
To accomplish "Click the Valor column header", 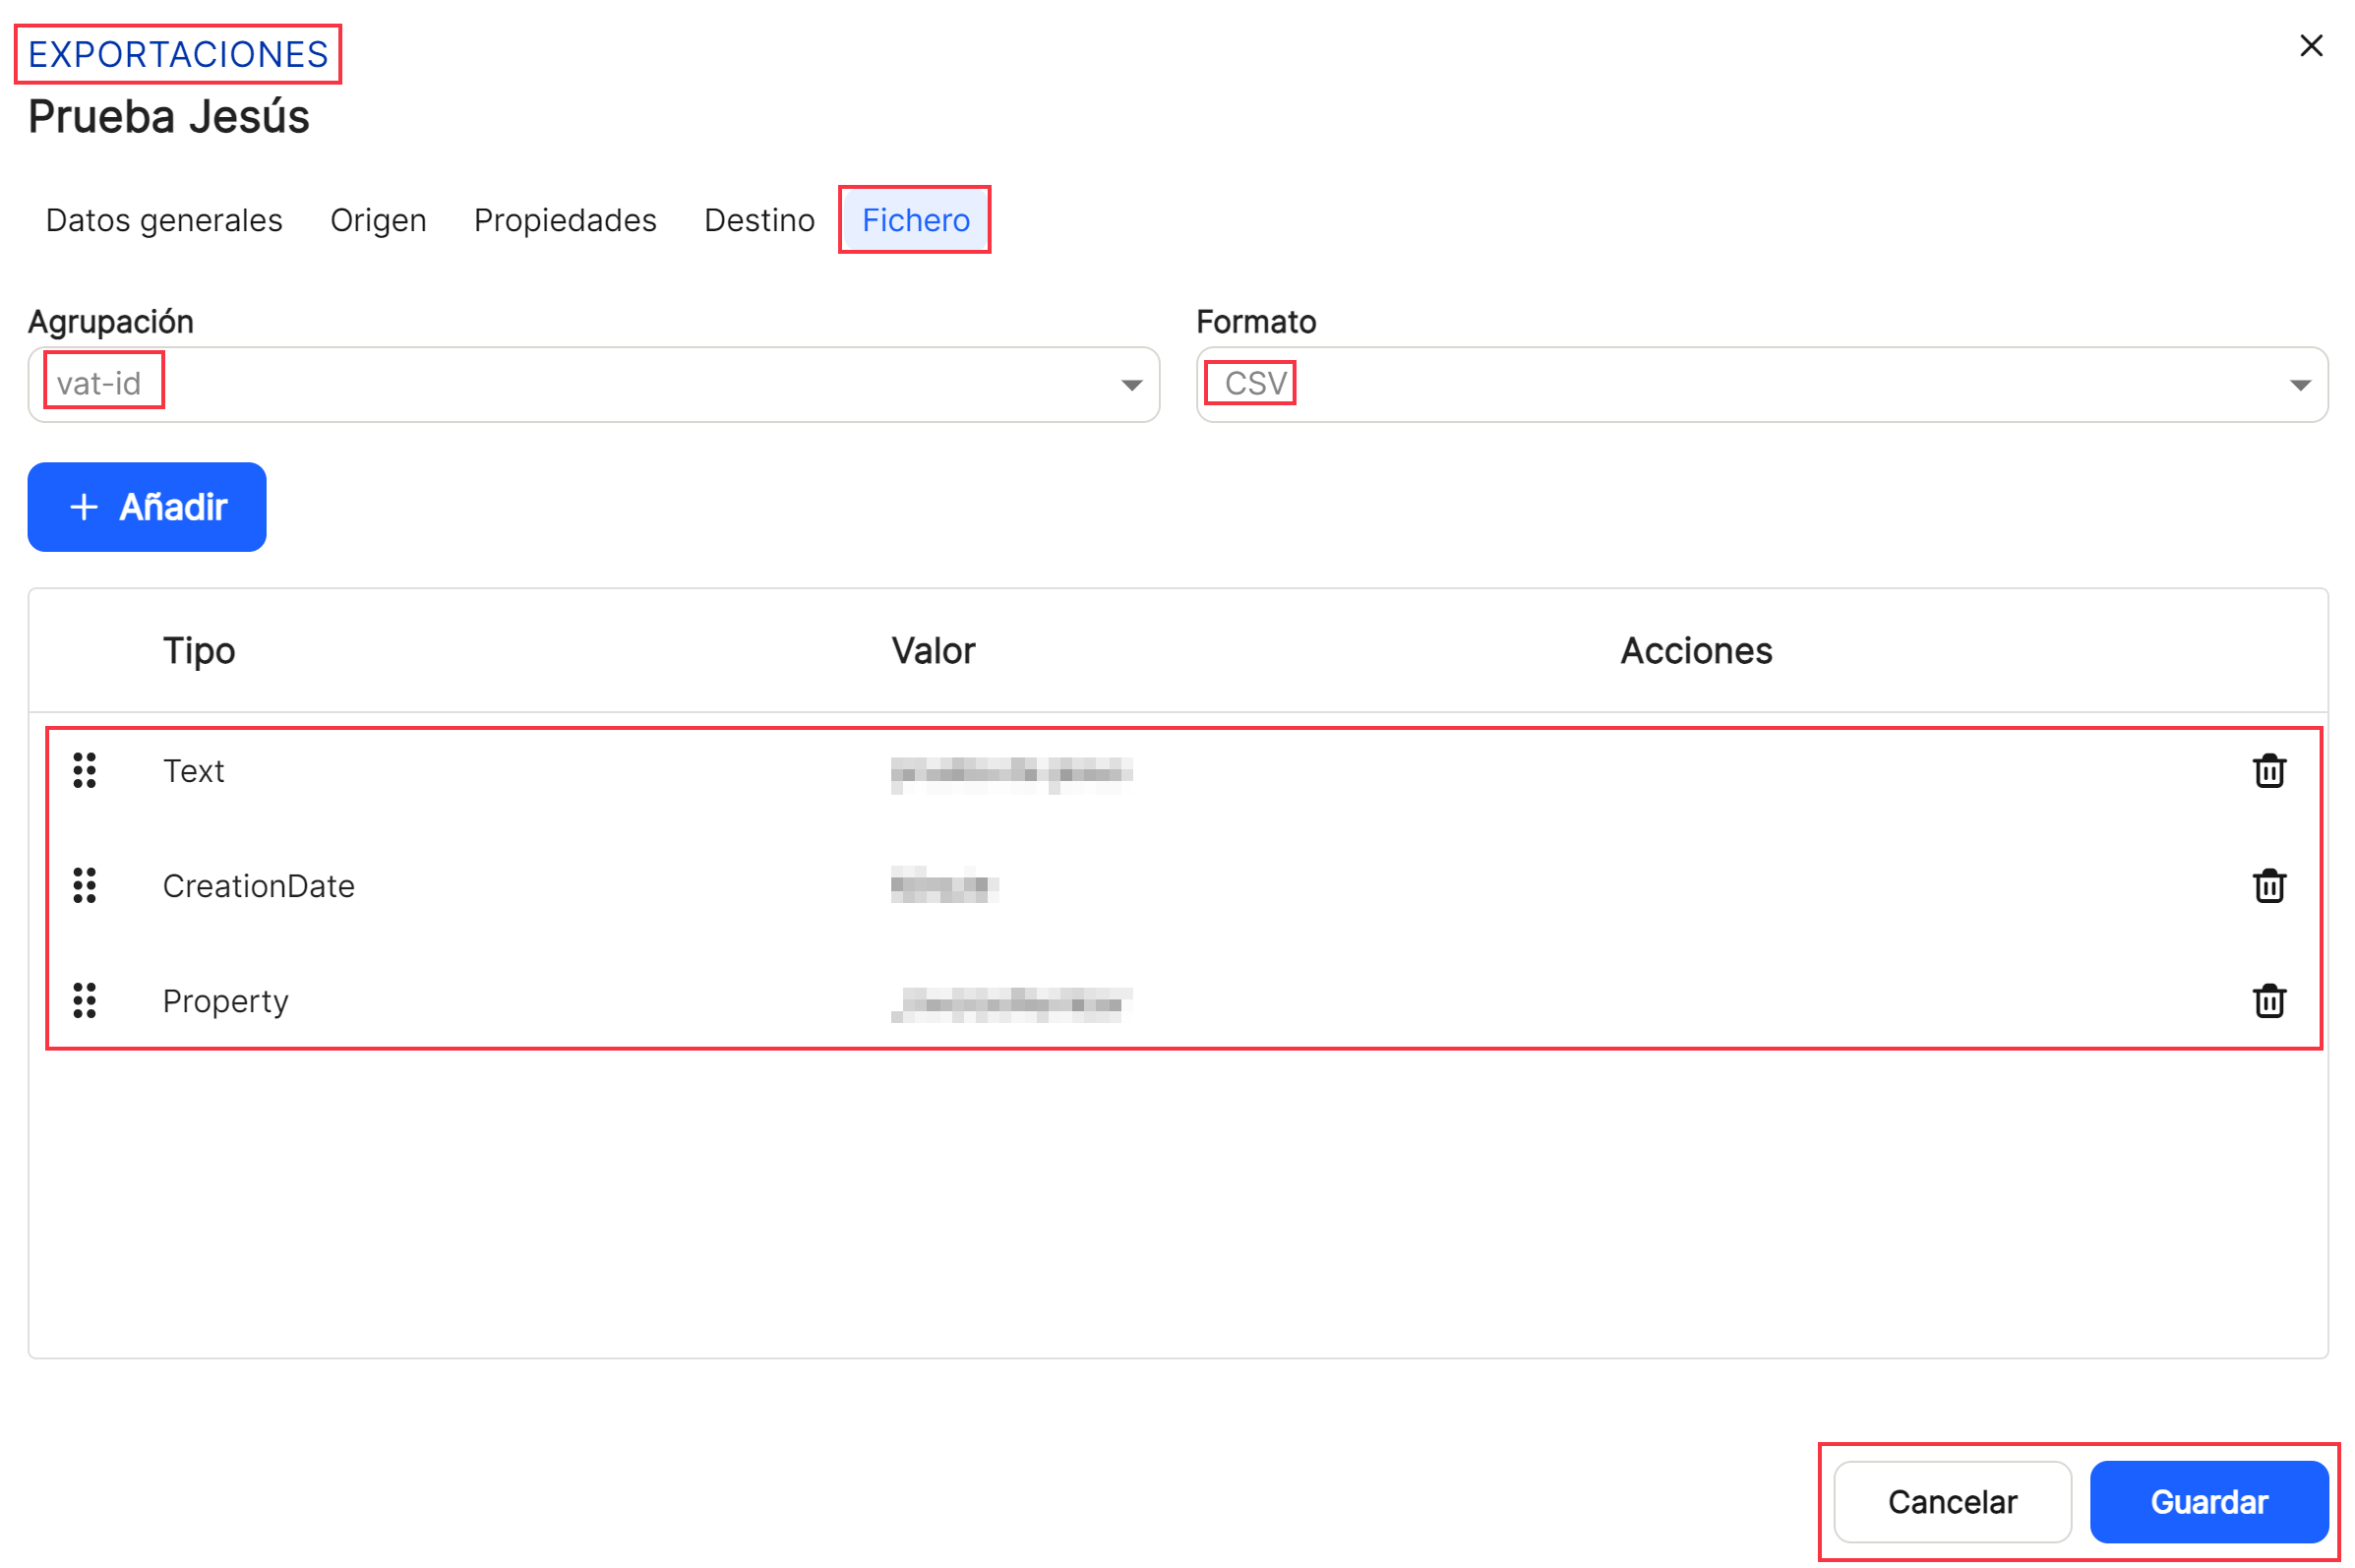I will coord(933,651).
